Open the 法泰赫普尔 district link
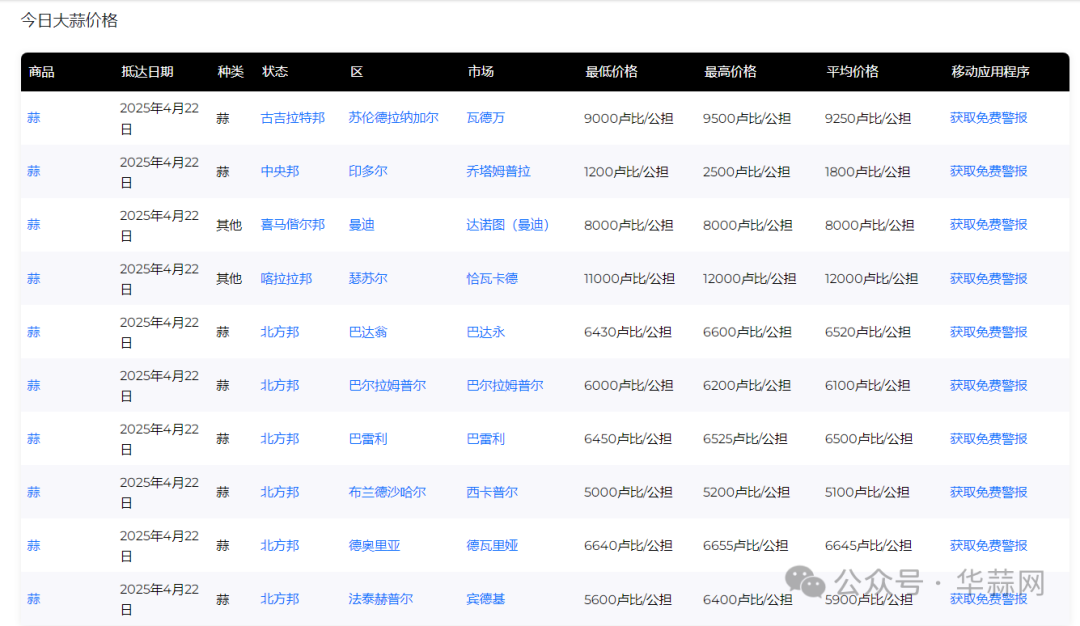 381,599
